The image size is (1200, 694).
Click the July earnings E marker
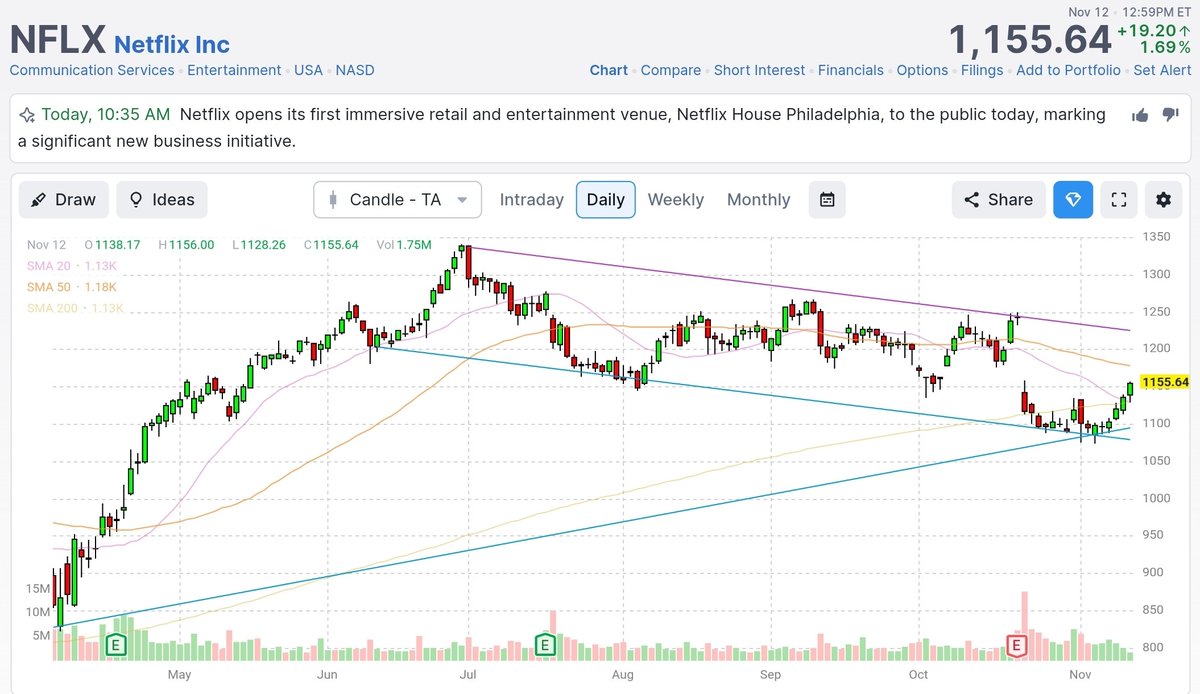click(x=545, y=645)
